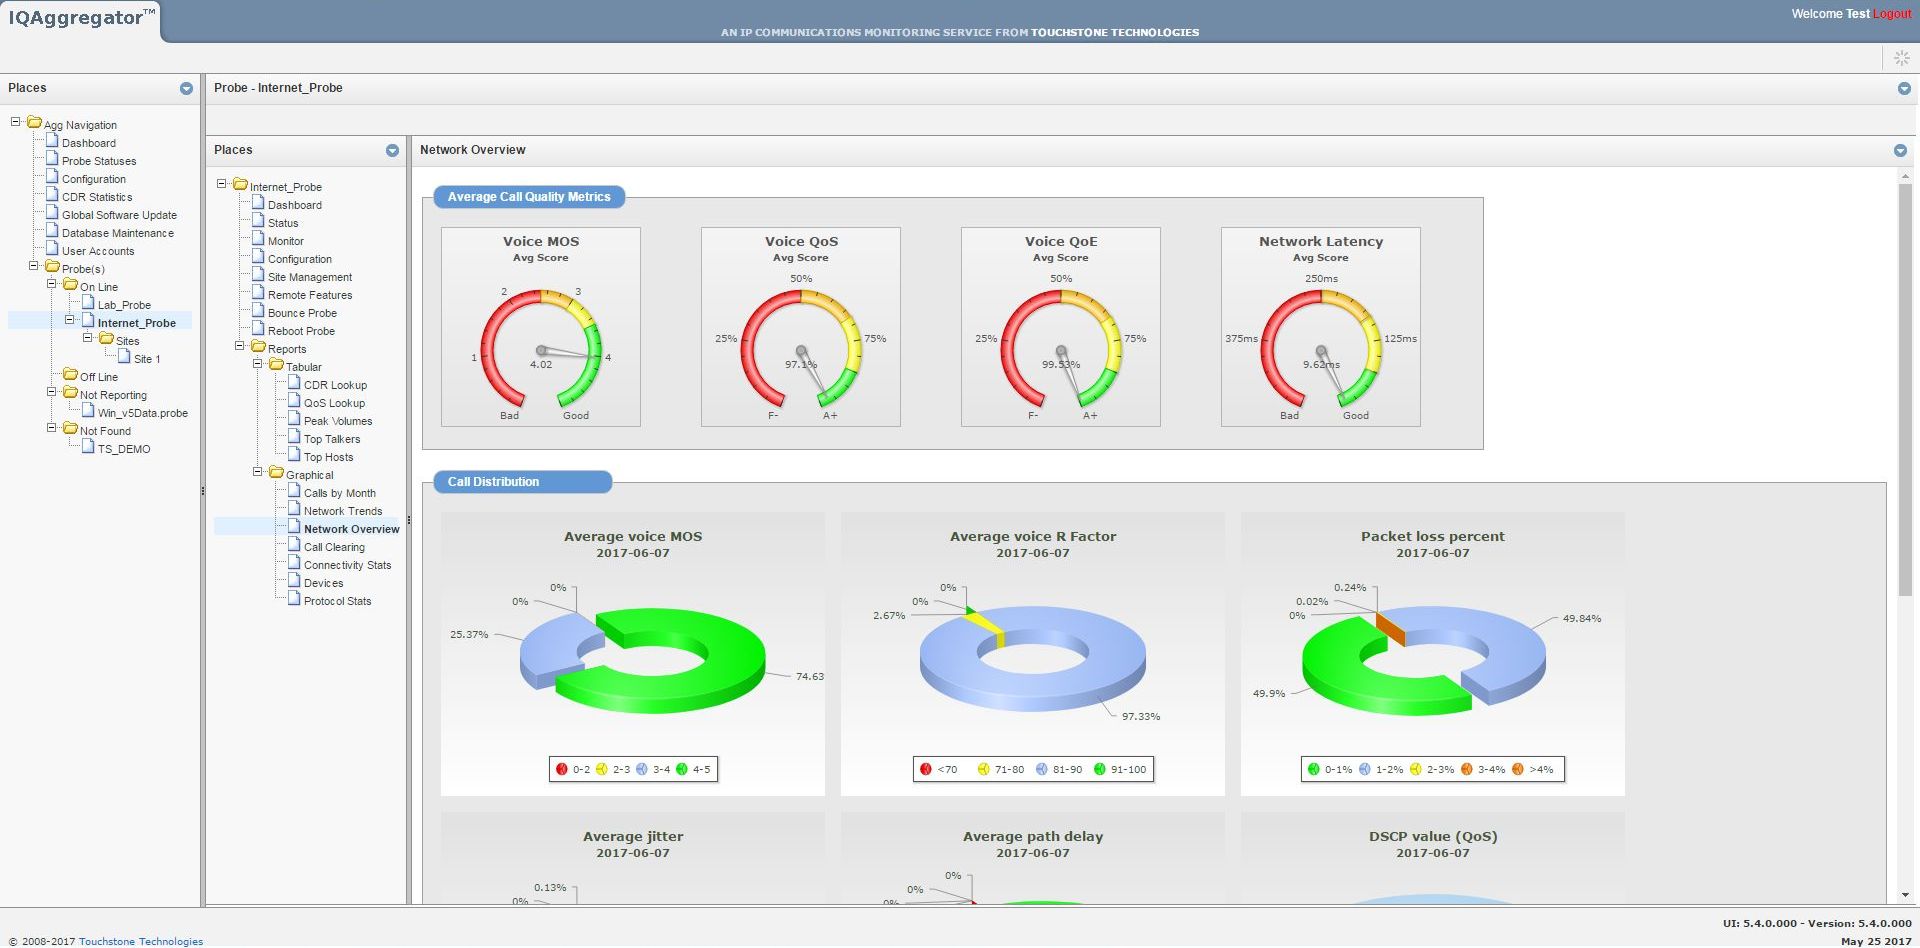Click the Internet_Probe root folder icon
1920x948 pixels.
click(240, 185)
